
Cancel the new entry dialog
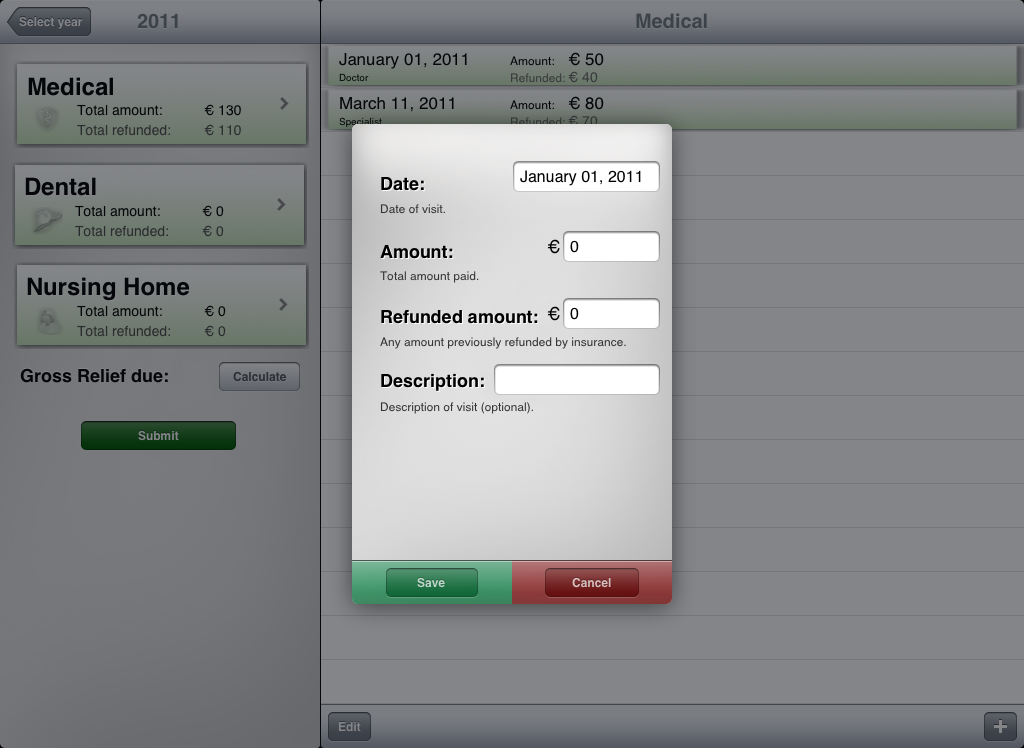pos(591,583)
